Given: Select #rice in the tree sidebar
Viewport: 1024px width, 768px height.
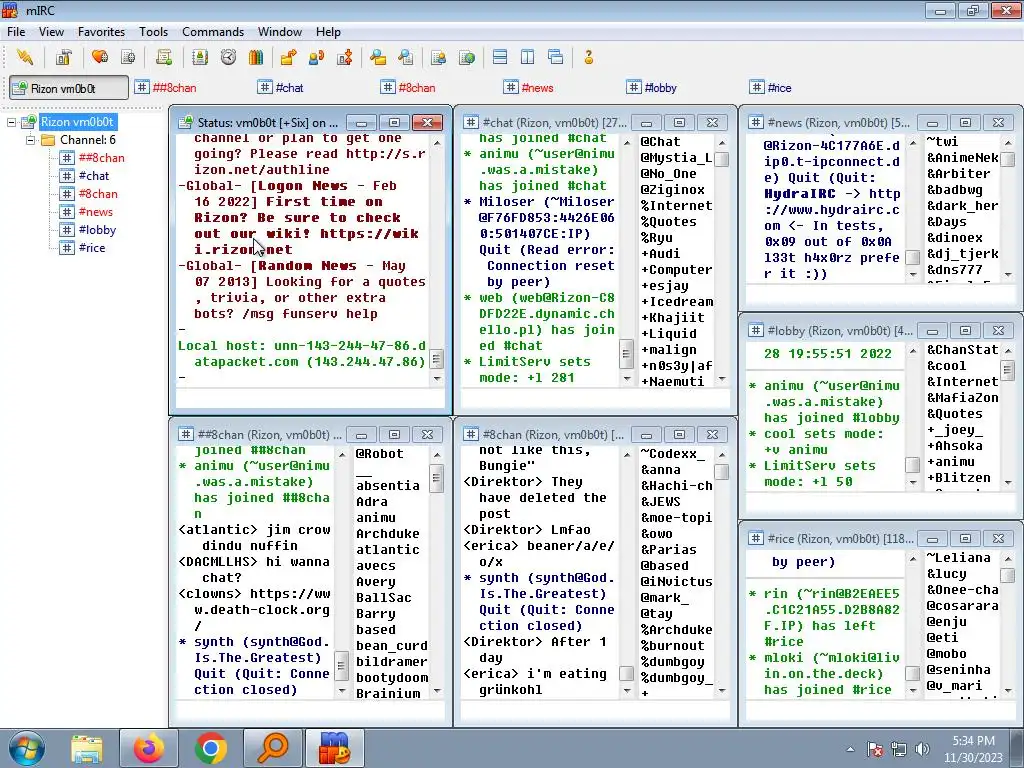Looking at the screenshot, I should pos(91,248).
